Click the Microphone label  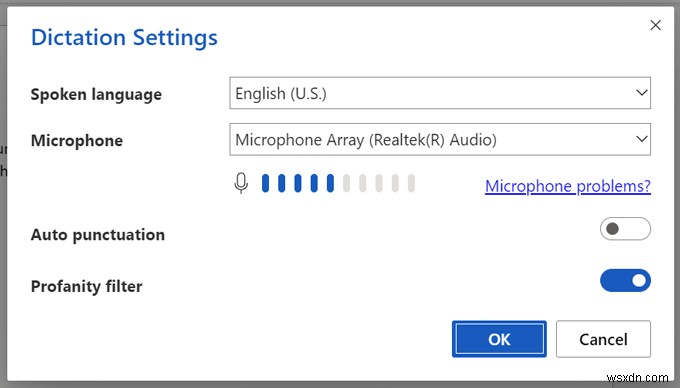(x=77, y=140)
